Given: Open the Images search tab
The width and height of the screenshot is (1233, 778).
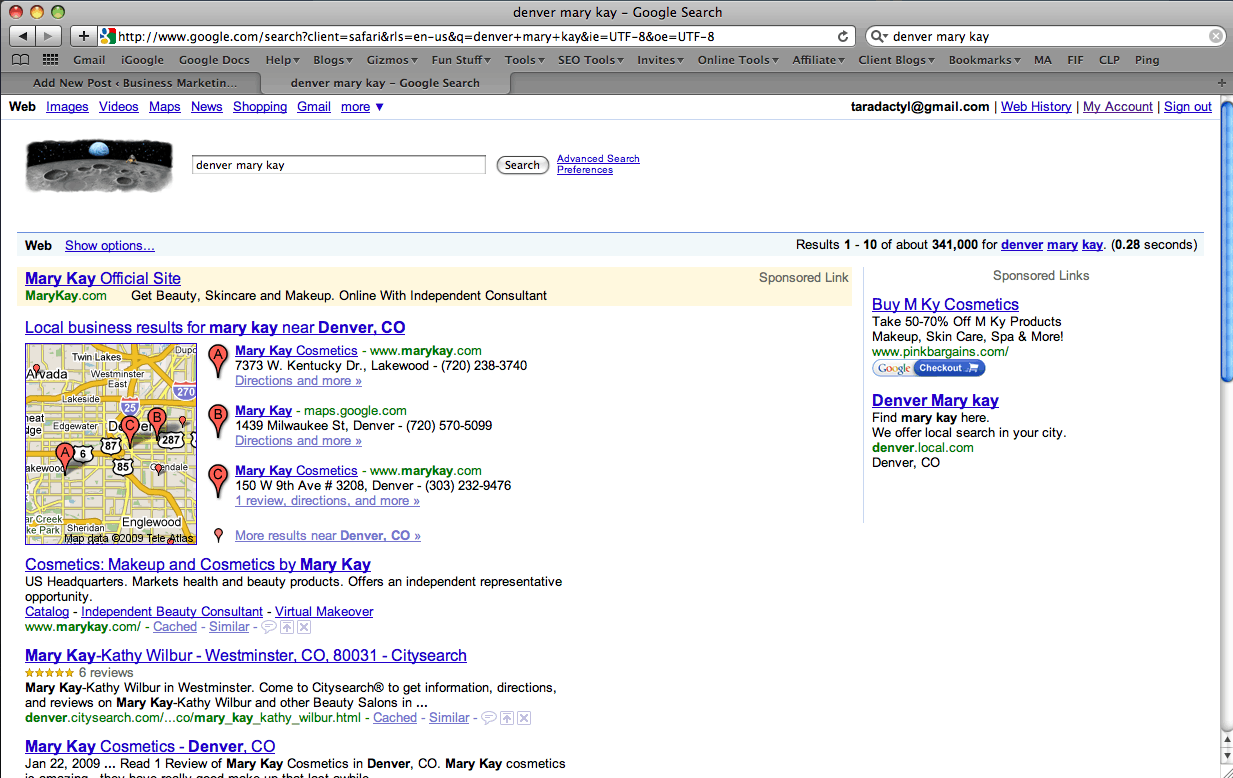Looking at the screenshot, I should pos(67,107).
